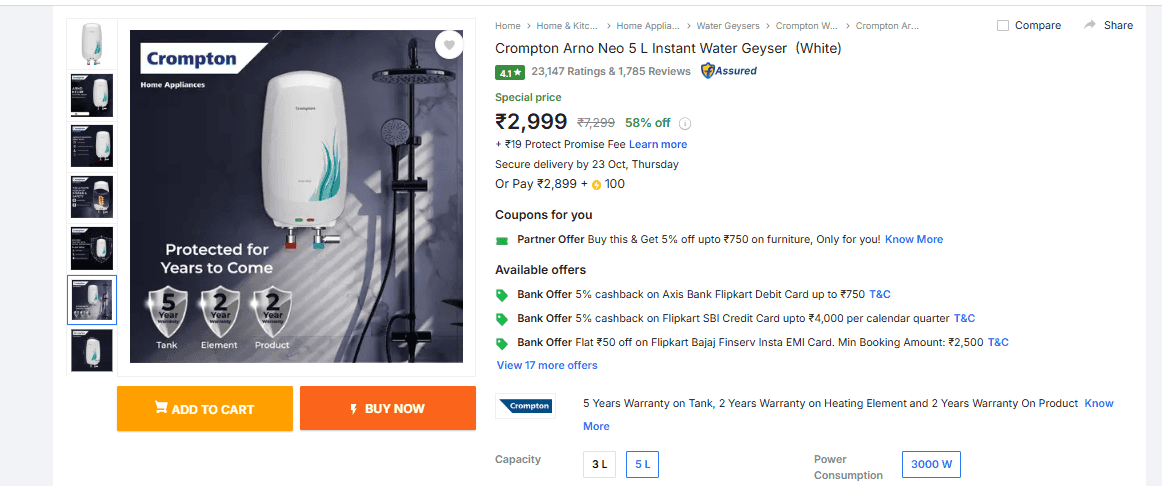Screen dimensions: 1162x486
Task: Open Learn more about Protect Promise Fee
Action: [x=657, y=144]
